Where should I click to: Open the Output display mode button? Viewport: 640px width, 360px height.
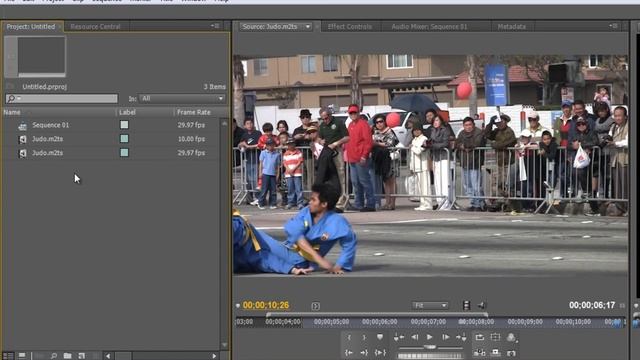(511, 338)
